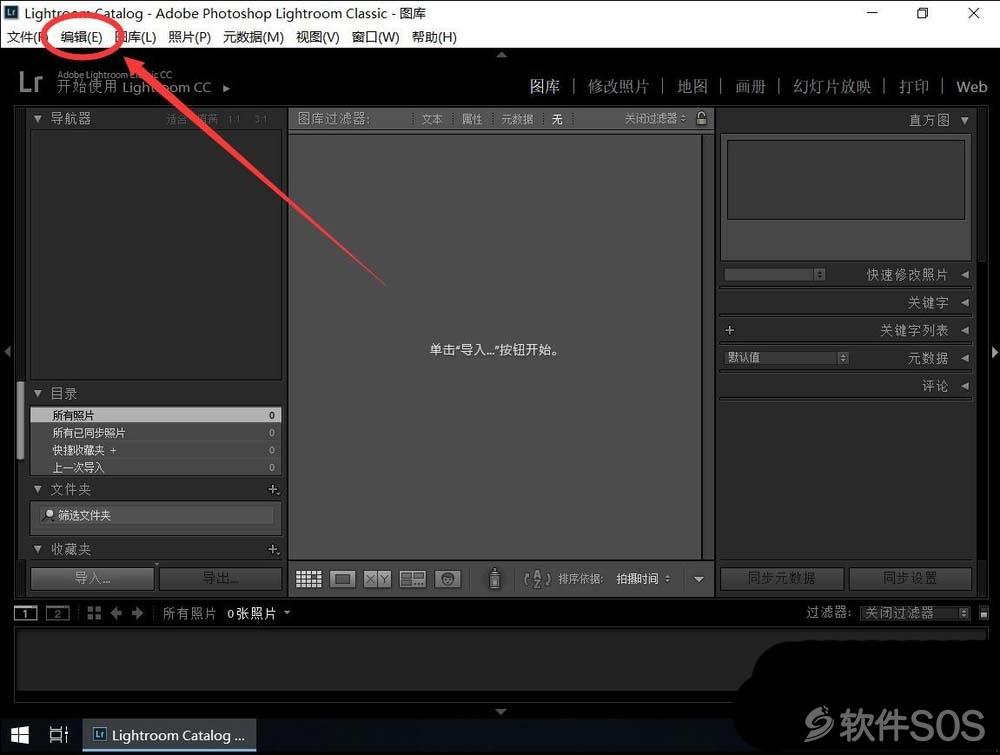Click the 导入... button

pos(92,578)
